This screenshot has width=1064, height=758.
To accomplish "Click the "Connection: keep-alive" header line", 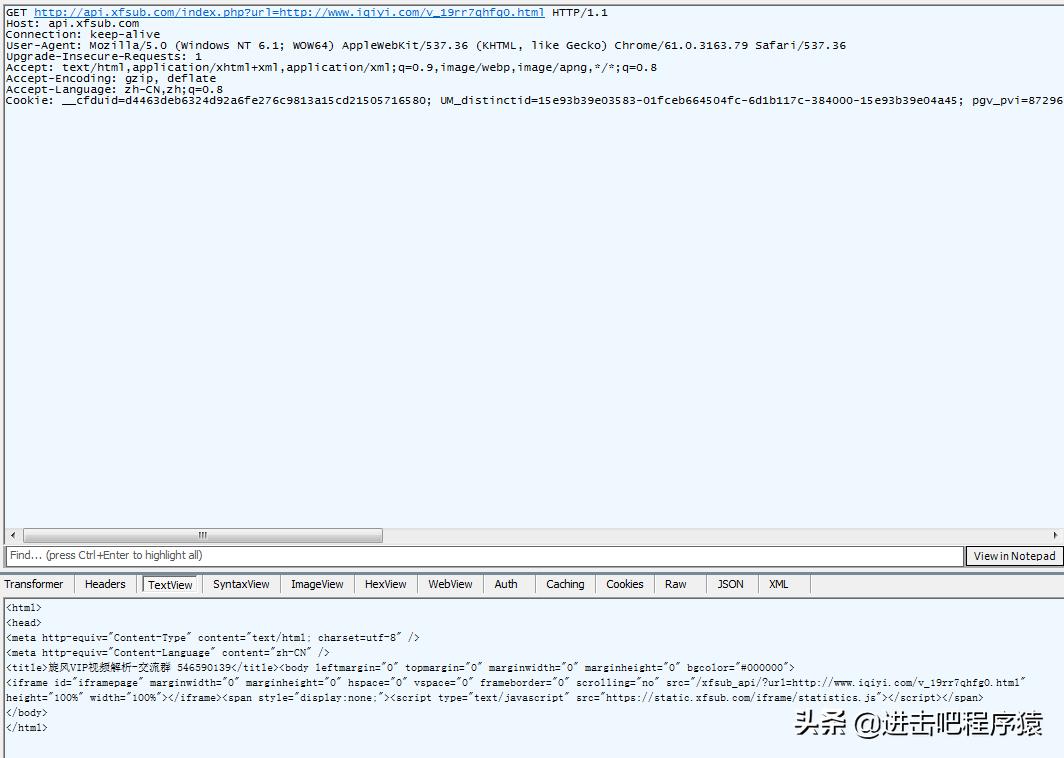I will (83, 35).
